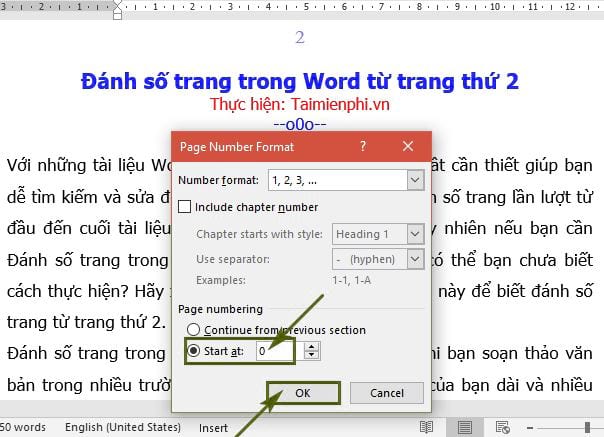Click English (United States) language in status bar

coord(123,427)
